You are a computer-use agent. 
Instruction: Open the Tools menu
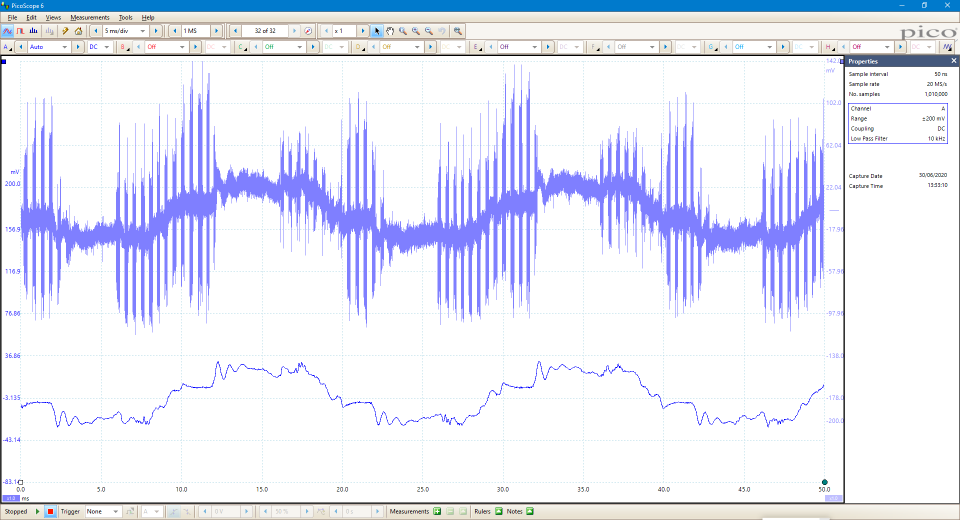126,18
